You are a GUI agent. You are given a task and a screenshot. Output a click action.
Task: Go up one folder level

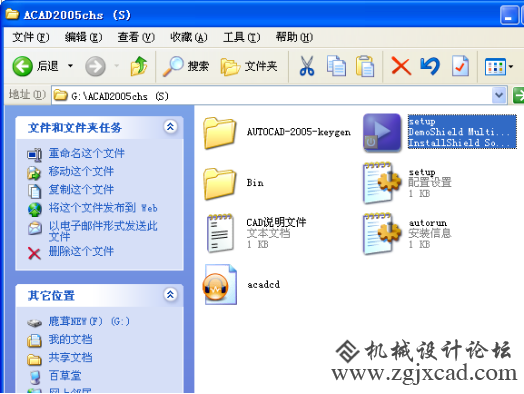coord(139,66)
